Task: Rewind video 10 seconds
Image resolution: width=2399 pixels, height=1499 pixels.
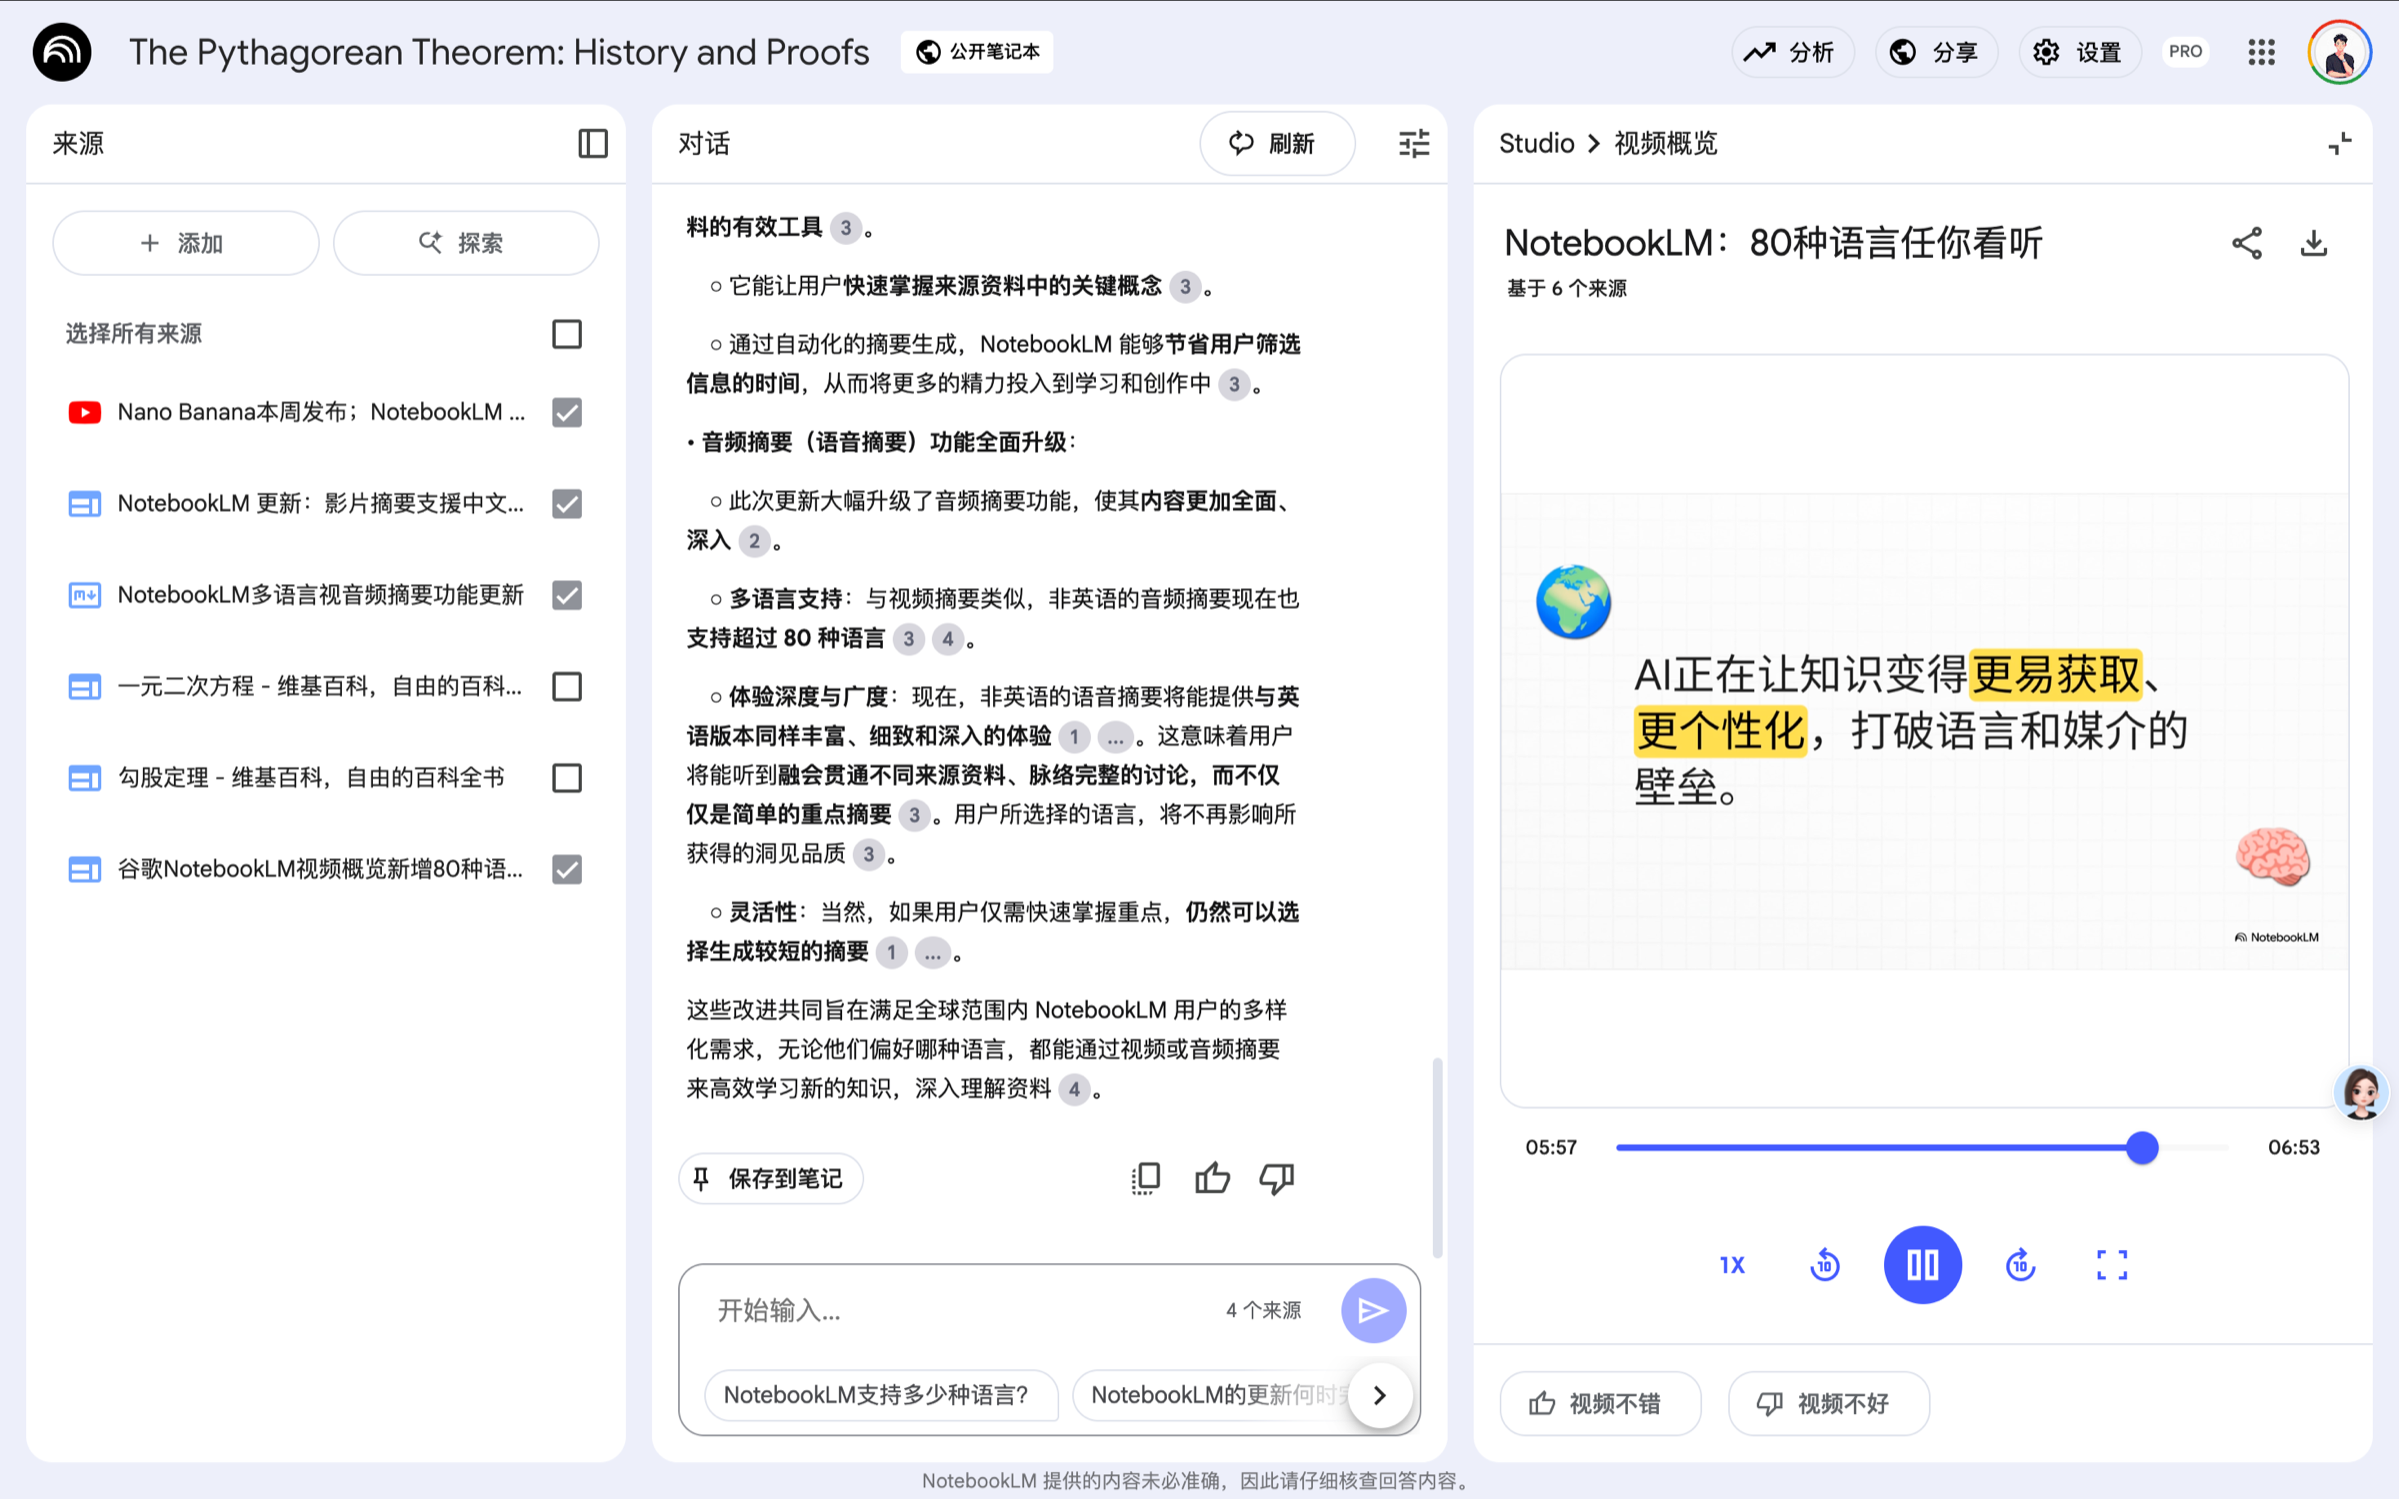Action: pos(1825,1265)
